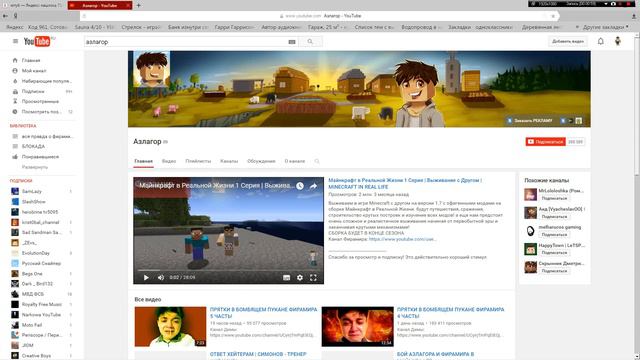The image size is (640, 360).
Task: Open the 4 ЧАСТЬ fiery video thumbnail
Action: (x=358, y=327)
